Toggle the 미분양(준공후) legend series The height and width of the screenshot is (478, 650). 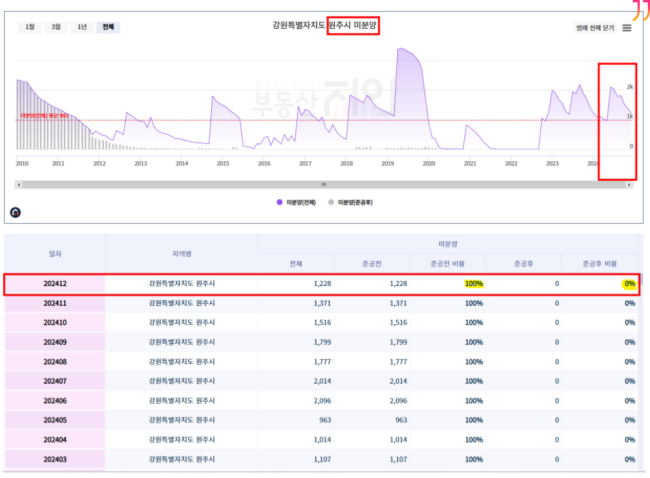point(350,202)
